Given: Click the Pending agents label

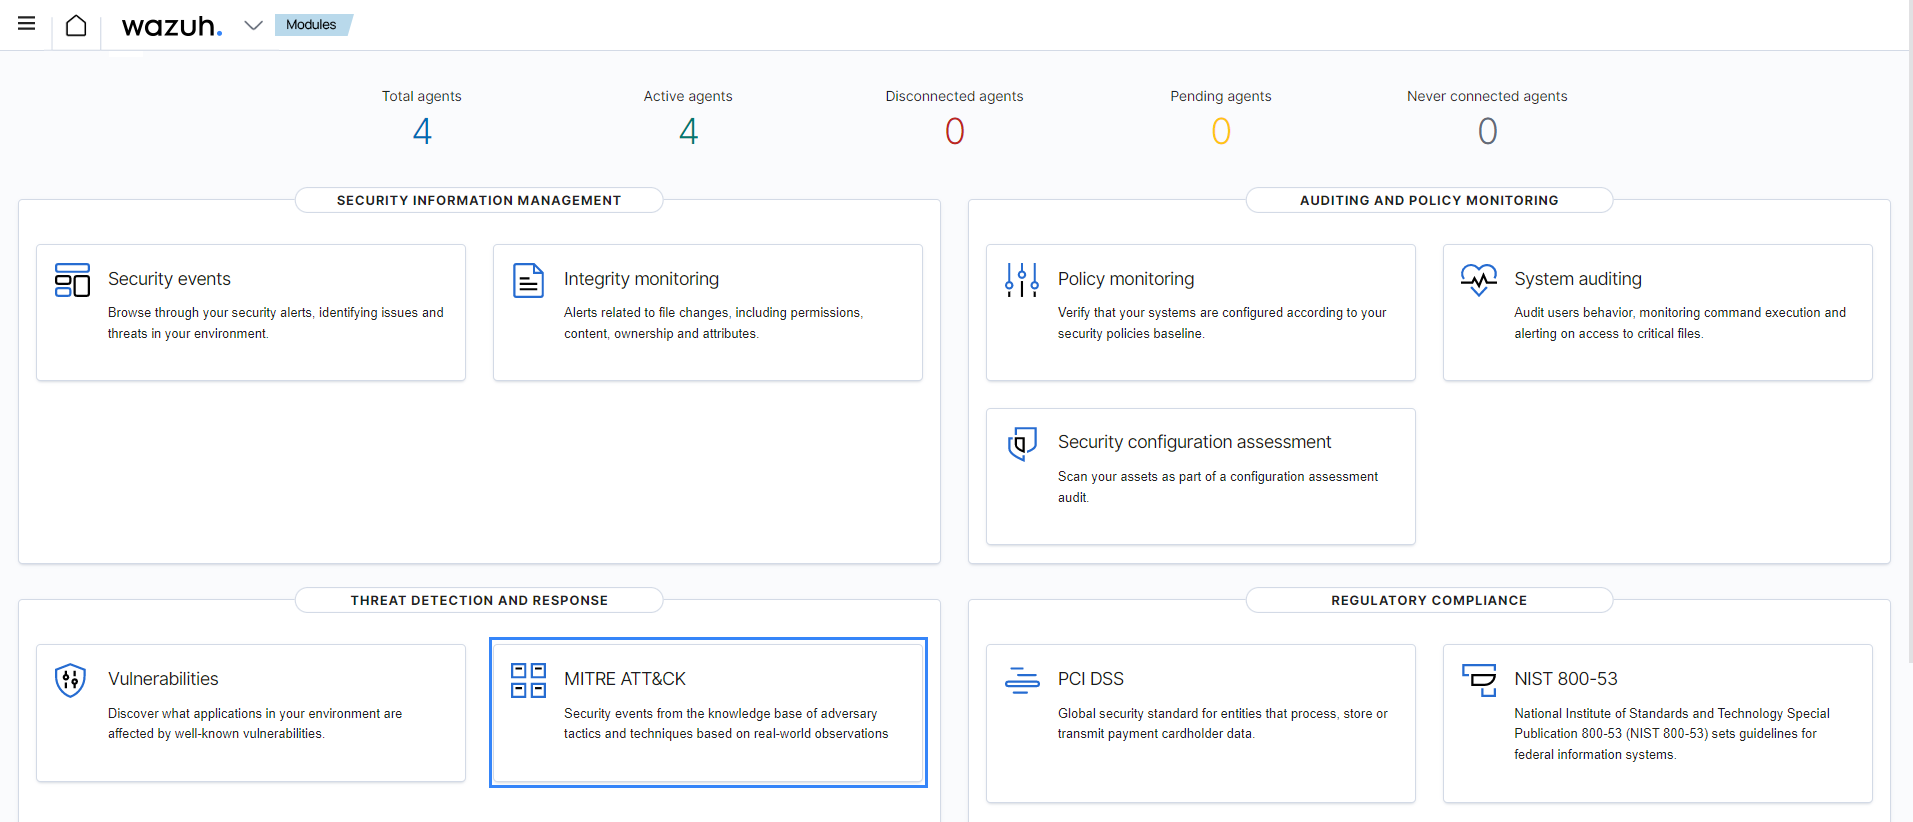Looking at the screenshot, I should coord(1221,96).
